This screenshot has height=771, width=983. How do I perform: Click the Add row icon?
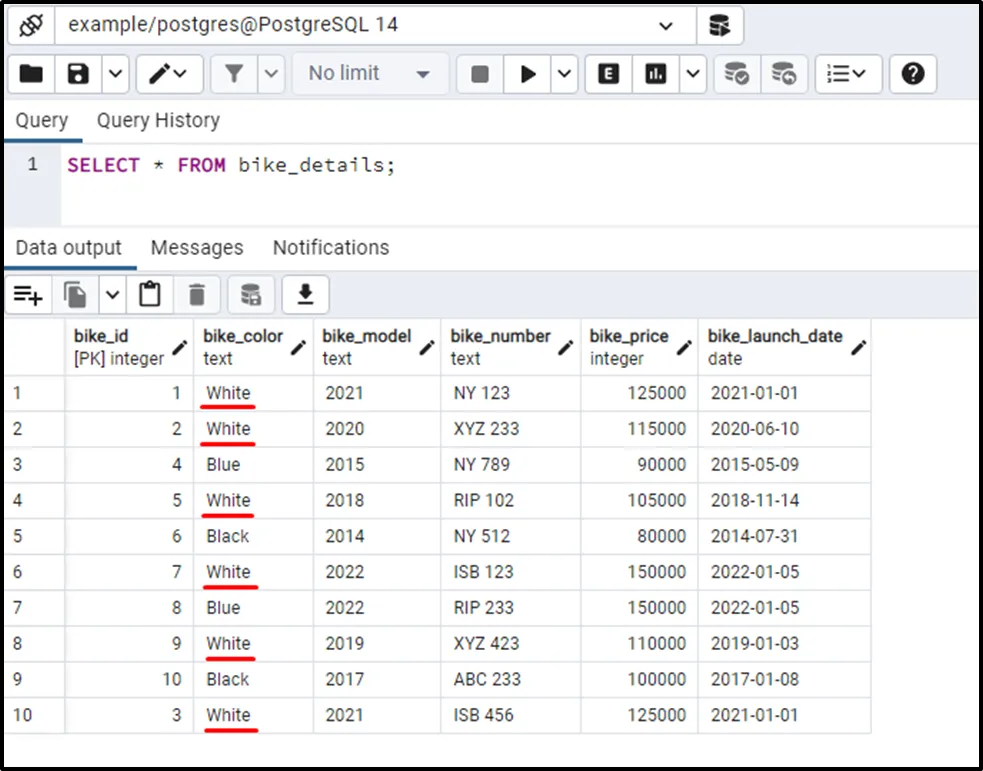tap(28, 294)
